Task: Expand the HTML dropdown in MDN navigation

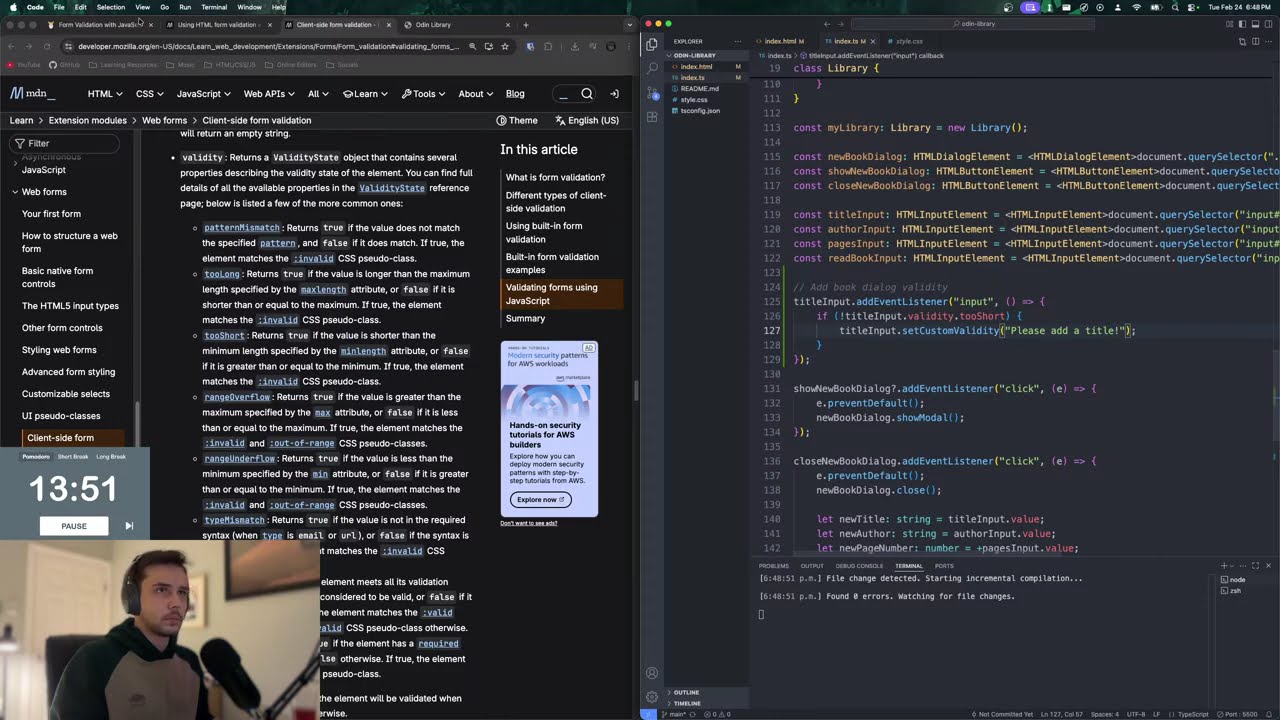Action: coord(105,94)
